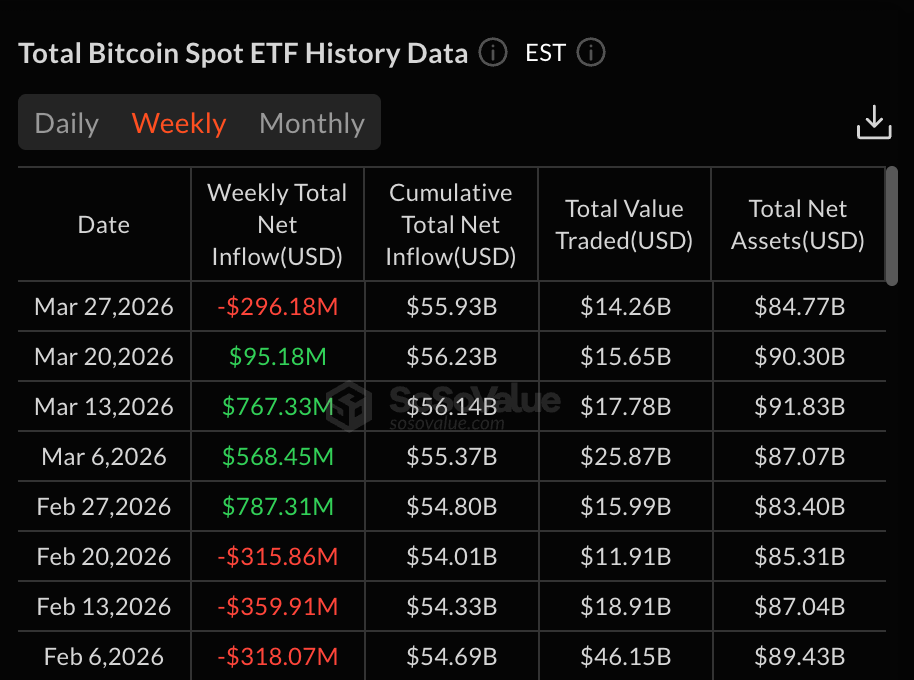Screen dimensions: 914x680
Task: Switch to the Daily tab
Action: [x=67, y=123]
